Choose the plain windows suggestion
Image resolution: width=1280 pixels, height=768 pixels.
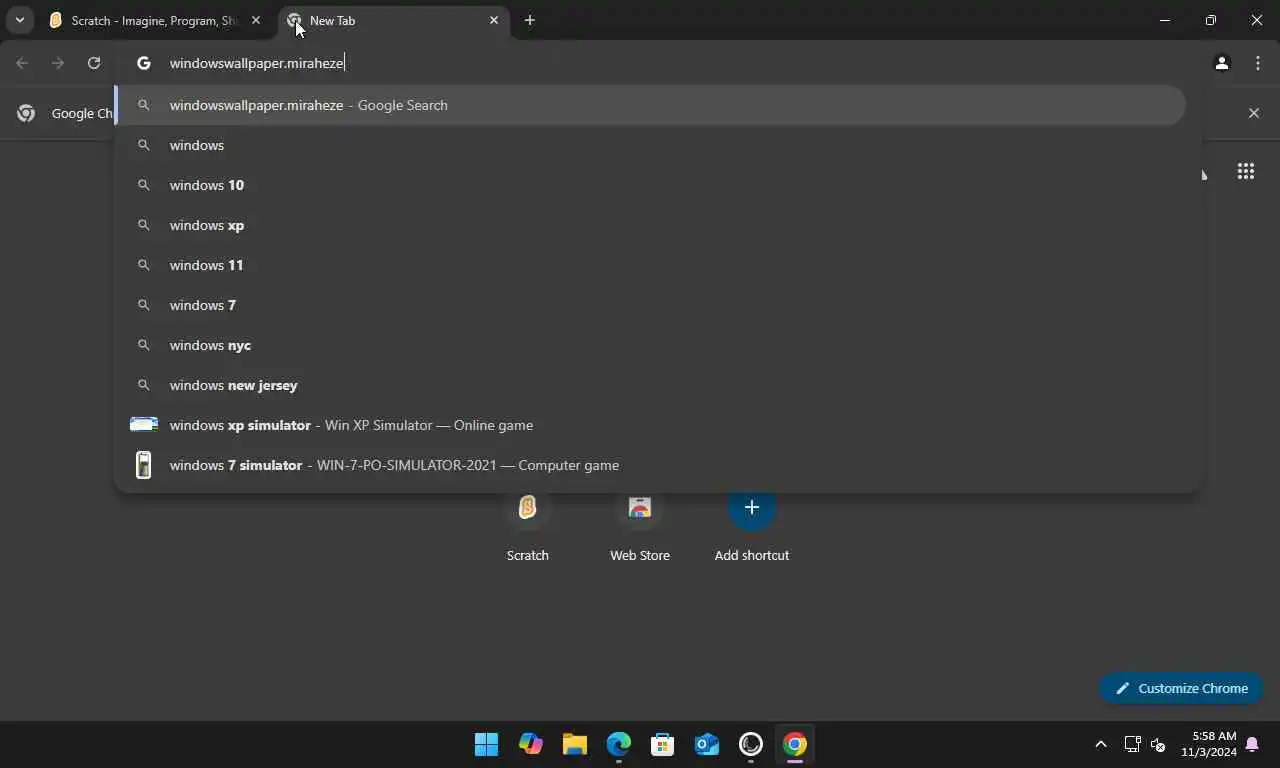point(650,145)
